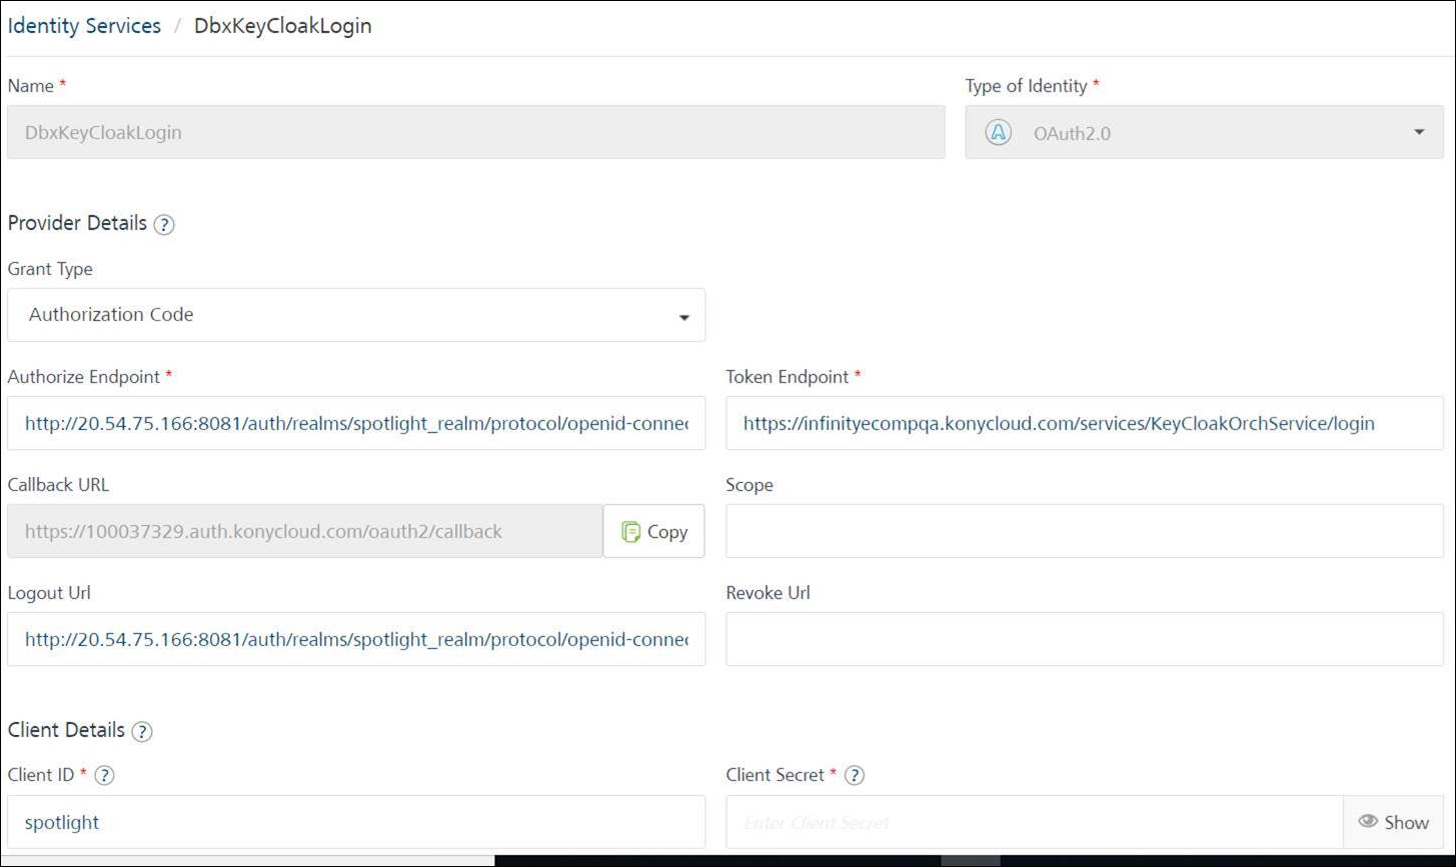Open the Type of Identity dropdown
Viewport: 1456px width, 867px height.
(1204, 132)
